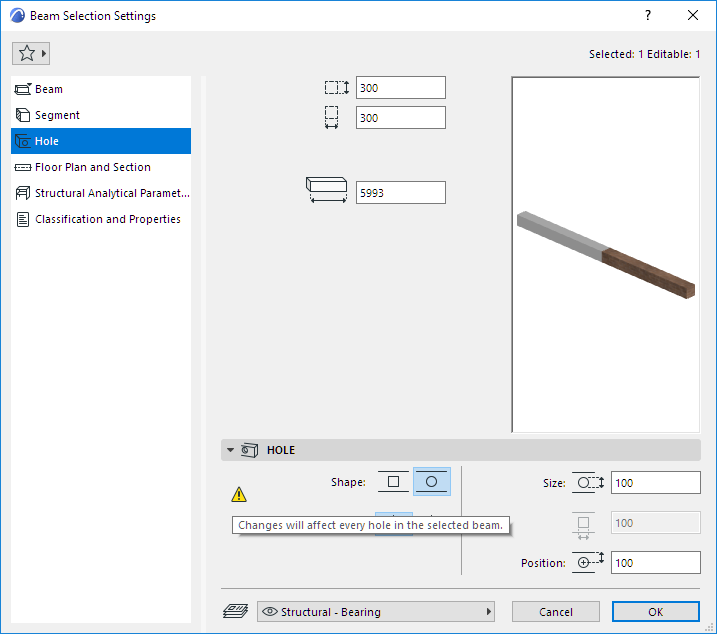The width and height of the screenshot is (717, 634).
Task: Open Classification and Properties page
Action: tap(101, 219)
